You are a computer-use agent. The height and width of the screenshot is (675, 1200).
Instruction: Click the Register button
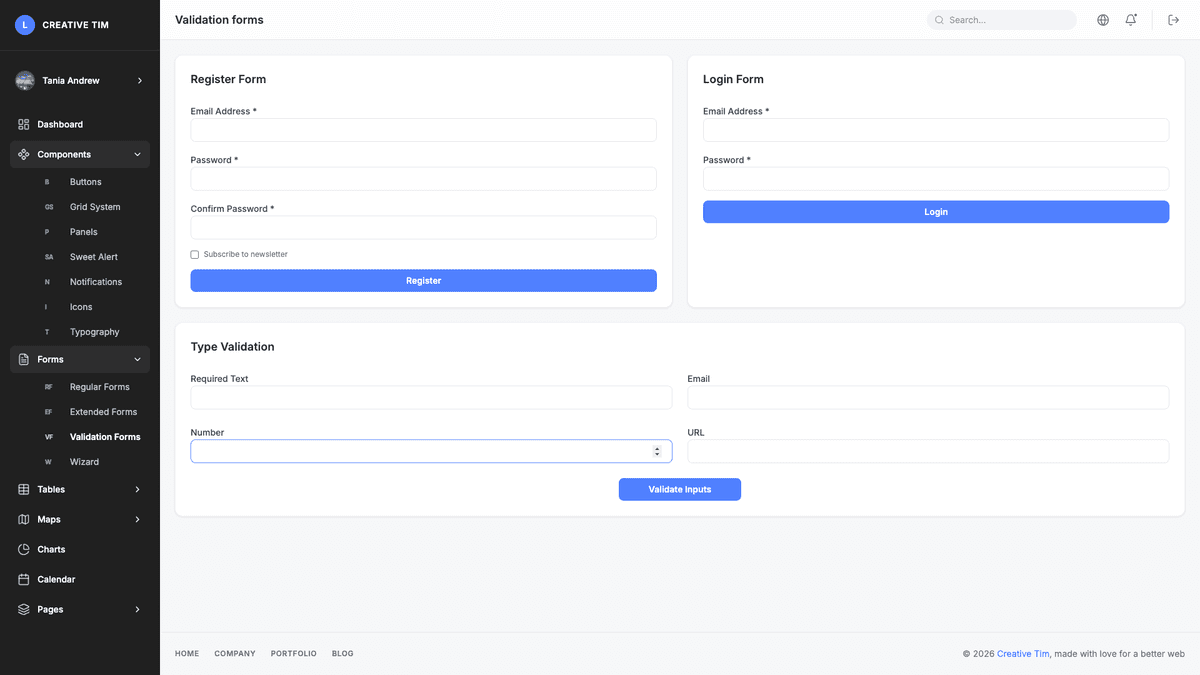(x=423, y=280)
